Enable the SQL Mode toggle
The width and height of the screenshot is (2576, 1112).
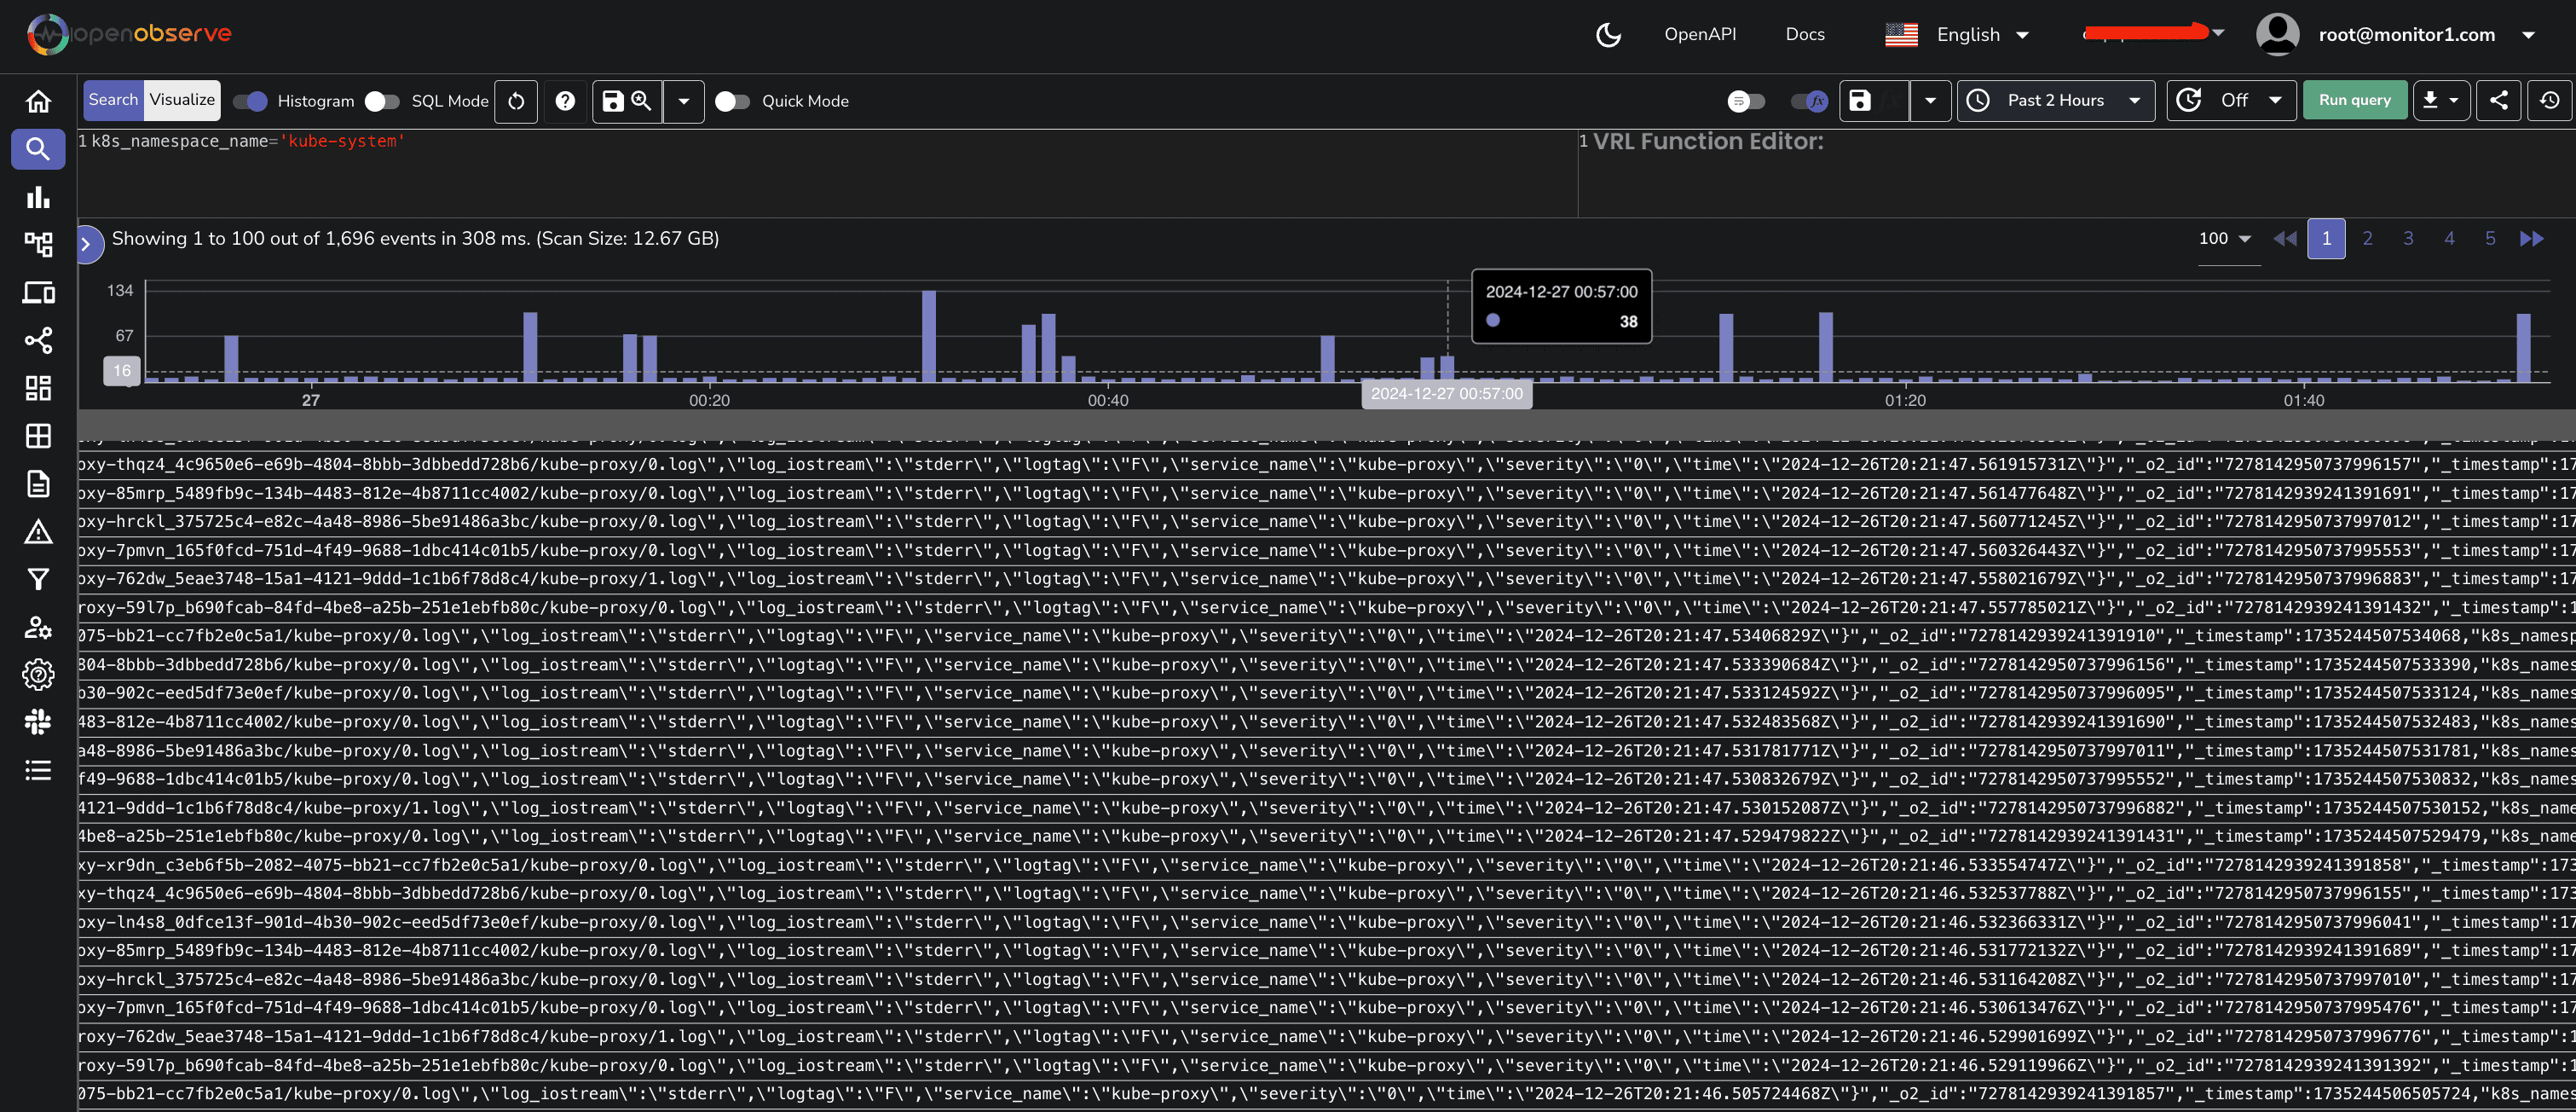tap(382, 101)
